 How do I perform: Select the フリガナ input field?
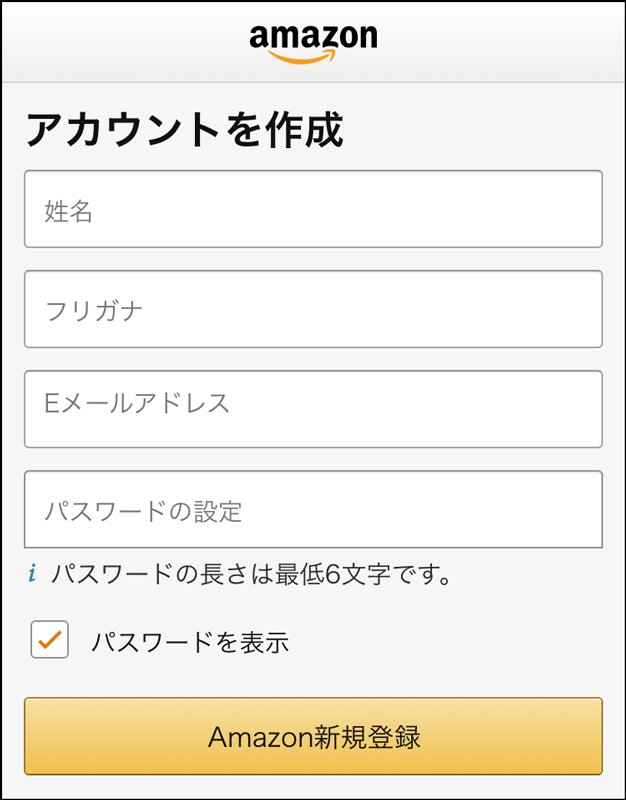click(313, 309)
